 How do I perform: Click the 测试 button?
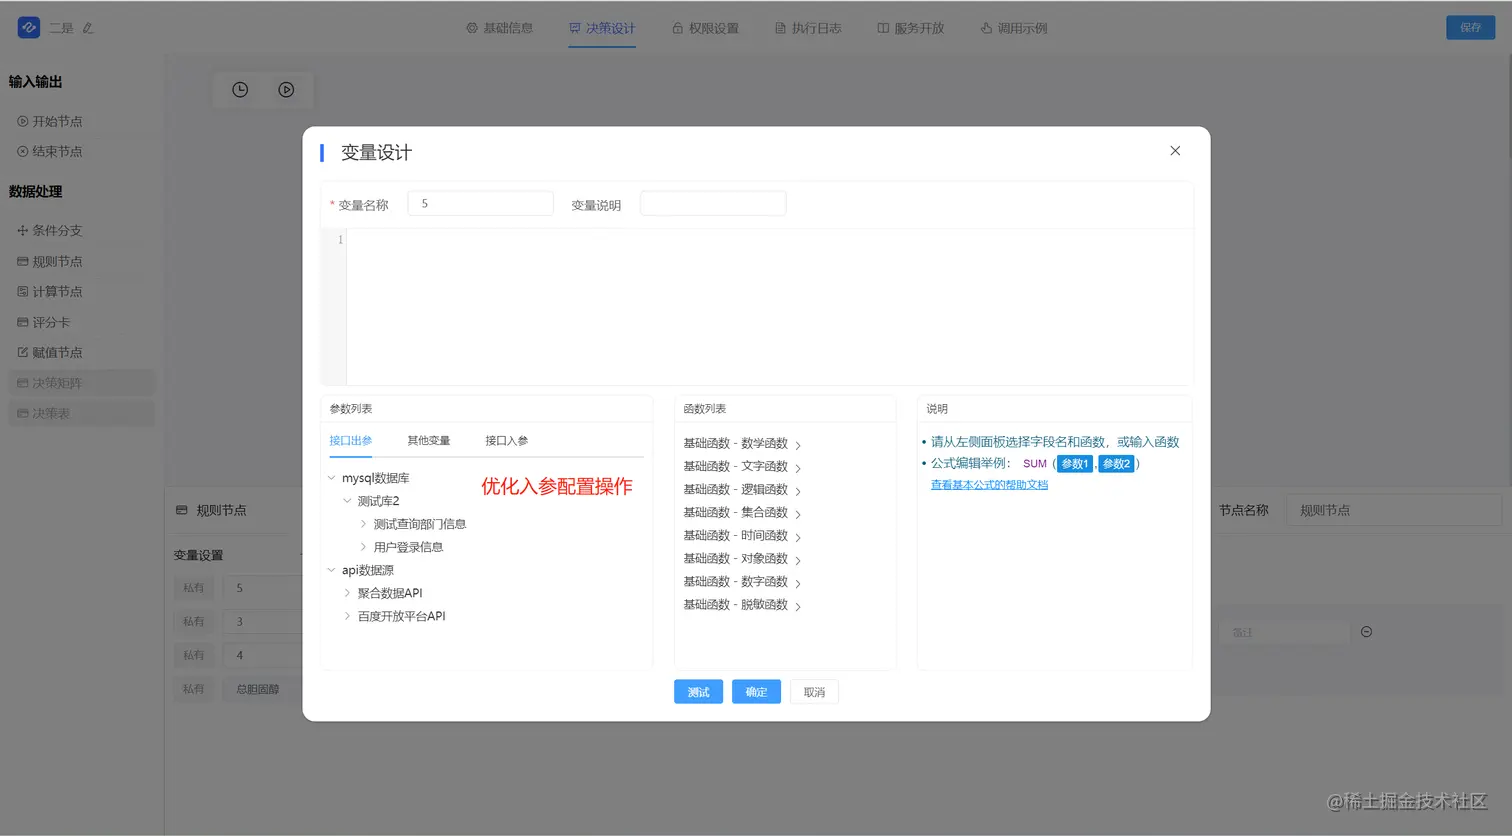click(698, 692)
